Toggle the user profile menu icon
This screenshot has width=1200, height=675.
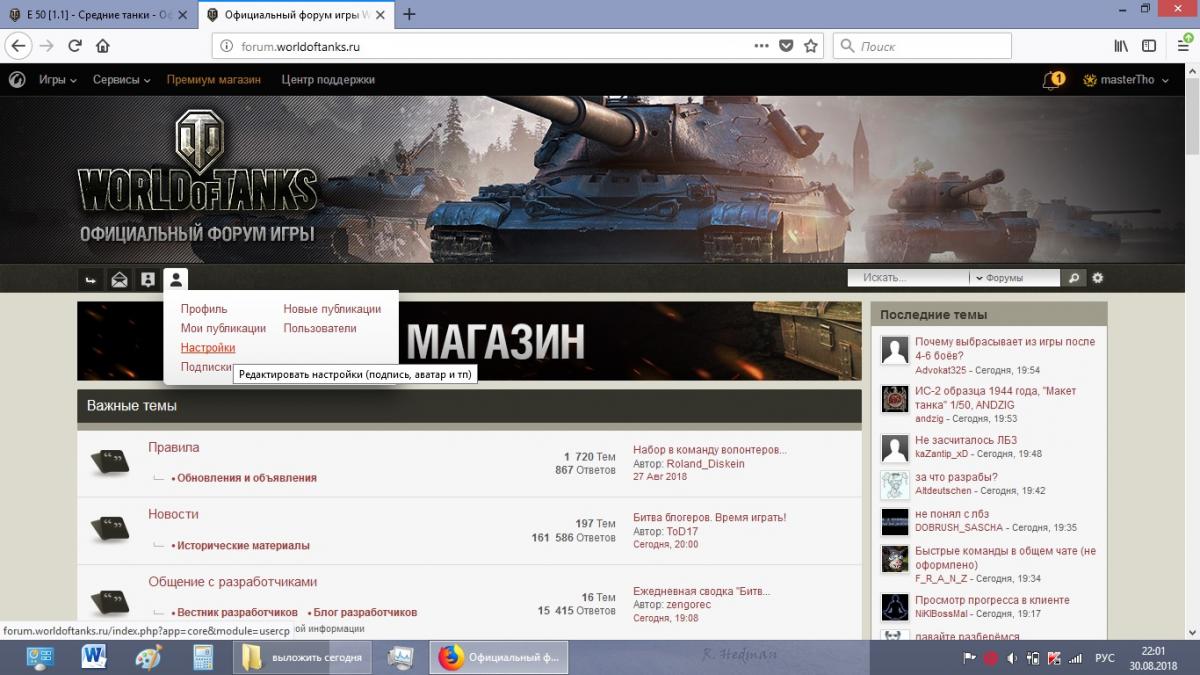(176, 279)
